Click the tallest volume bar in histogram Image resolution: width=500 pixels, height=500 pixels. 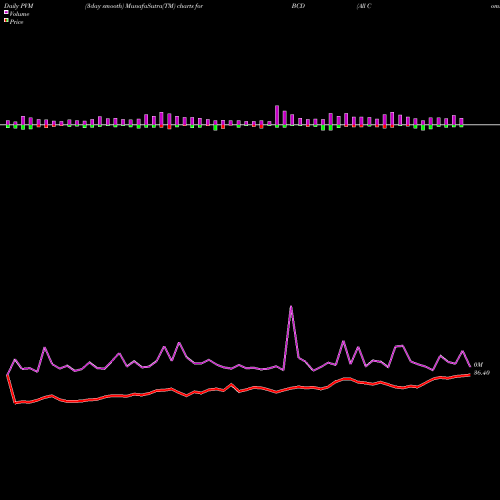[x=277, y=115]
